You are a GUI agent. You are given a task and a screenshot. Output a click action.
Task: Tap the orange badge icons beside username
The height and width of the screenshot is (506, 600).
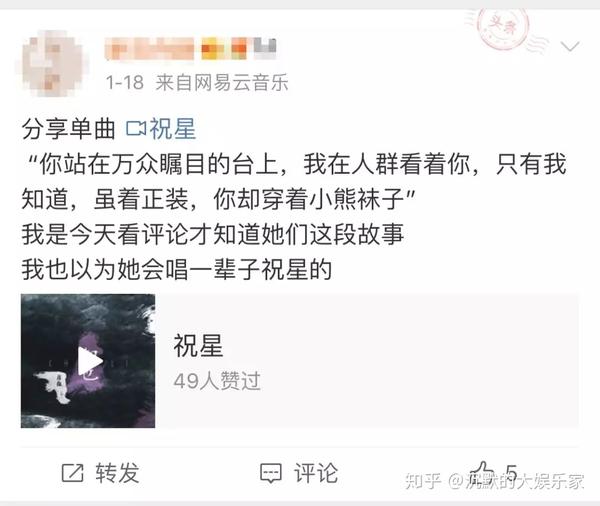pos(223,49)
